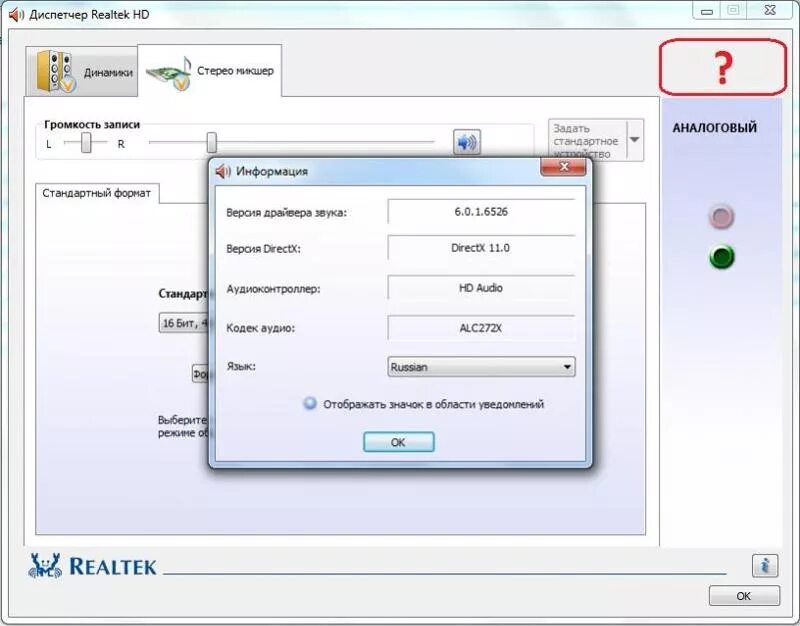This screenshot has height=626, width=800.
Task: Click the green analog jack connector
Action: pos(722,257)
